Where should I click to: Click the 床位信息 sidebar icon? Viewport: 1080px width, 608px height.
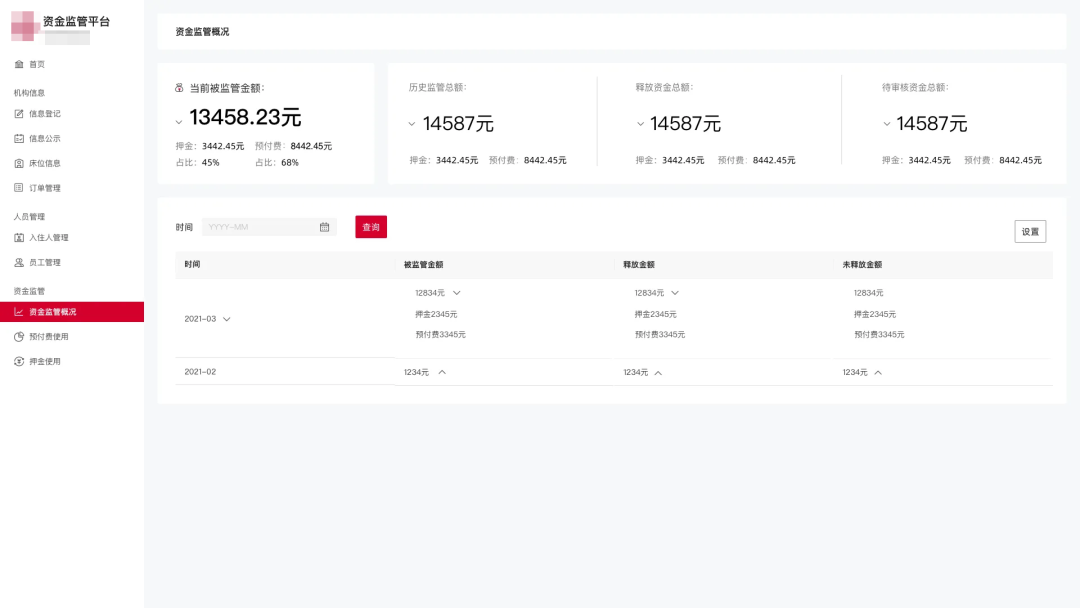(19, 163)
